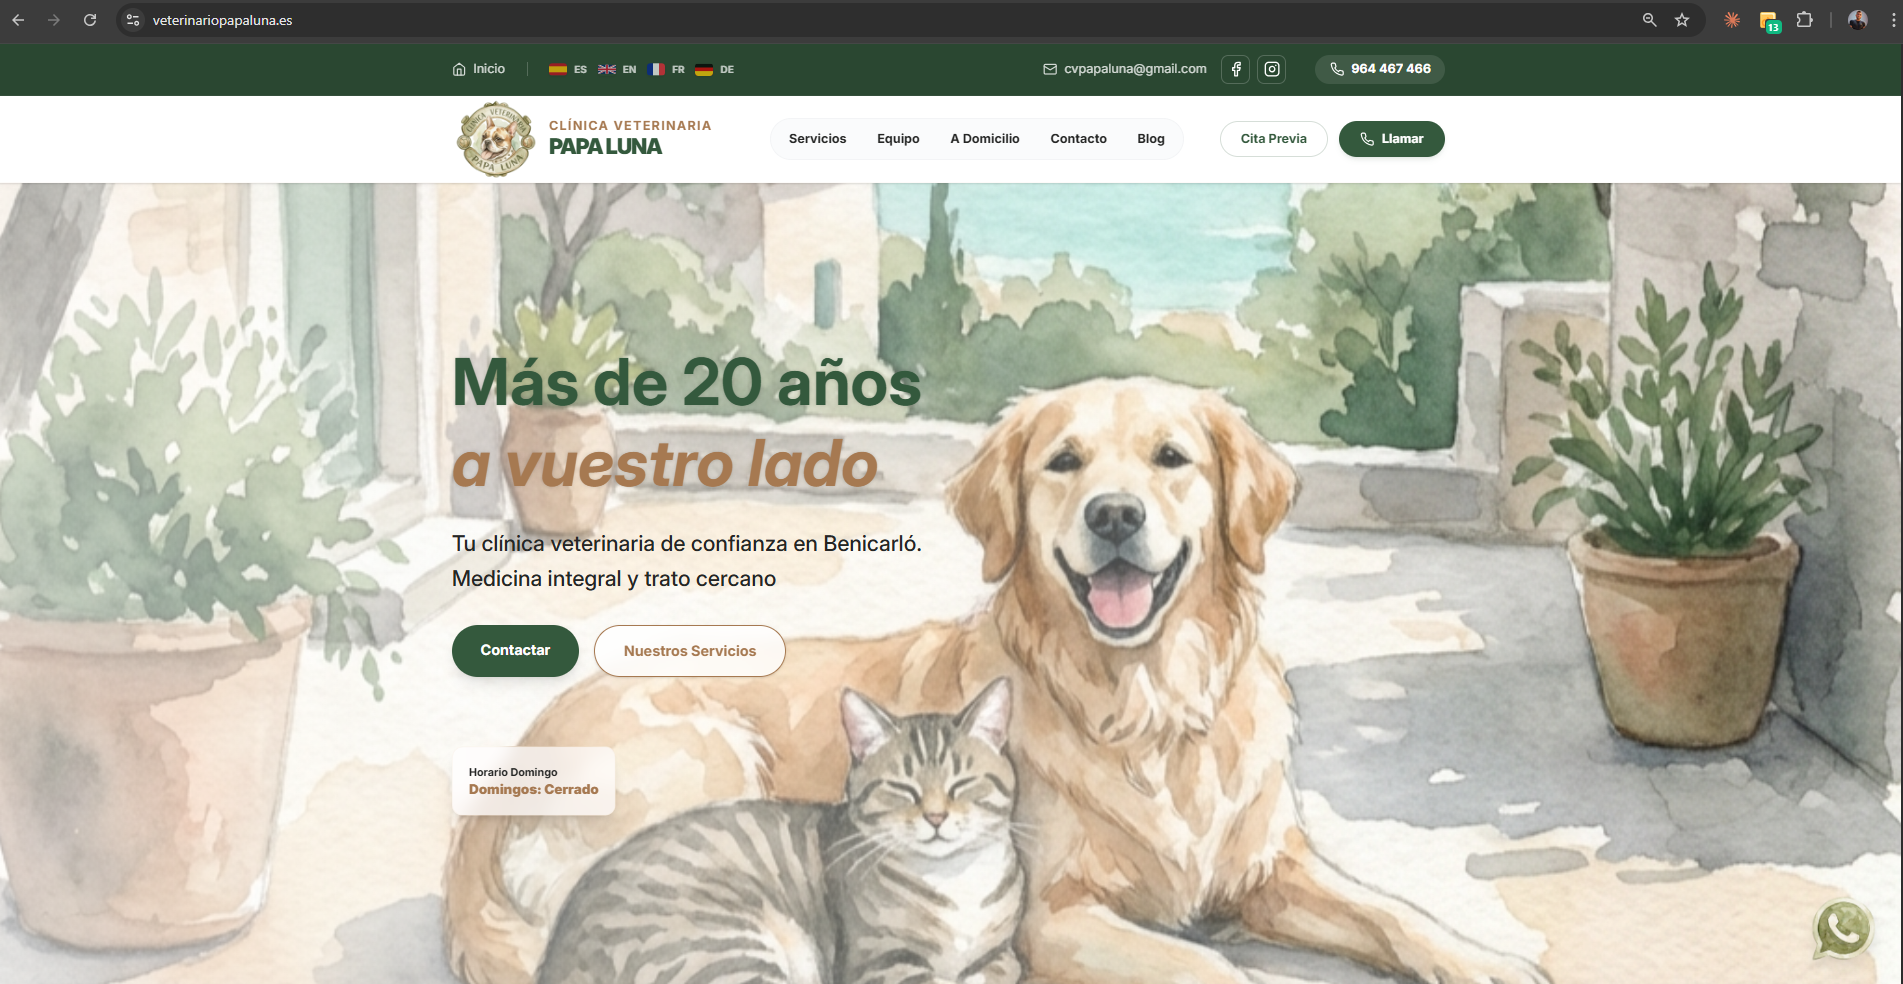Click the Papa Luna clinic logo
Screen dimensions: 1903x984
(495, 138)
